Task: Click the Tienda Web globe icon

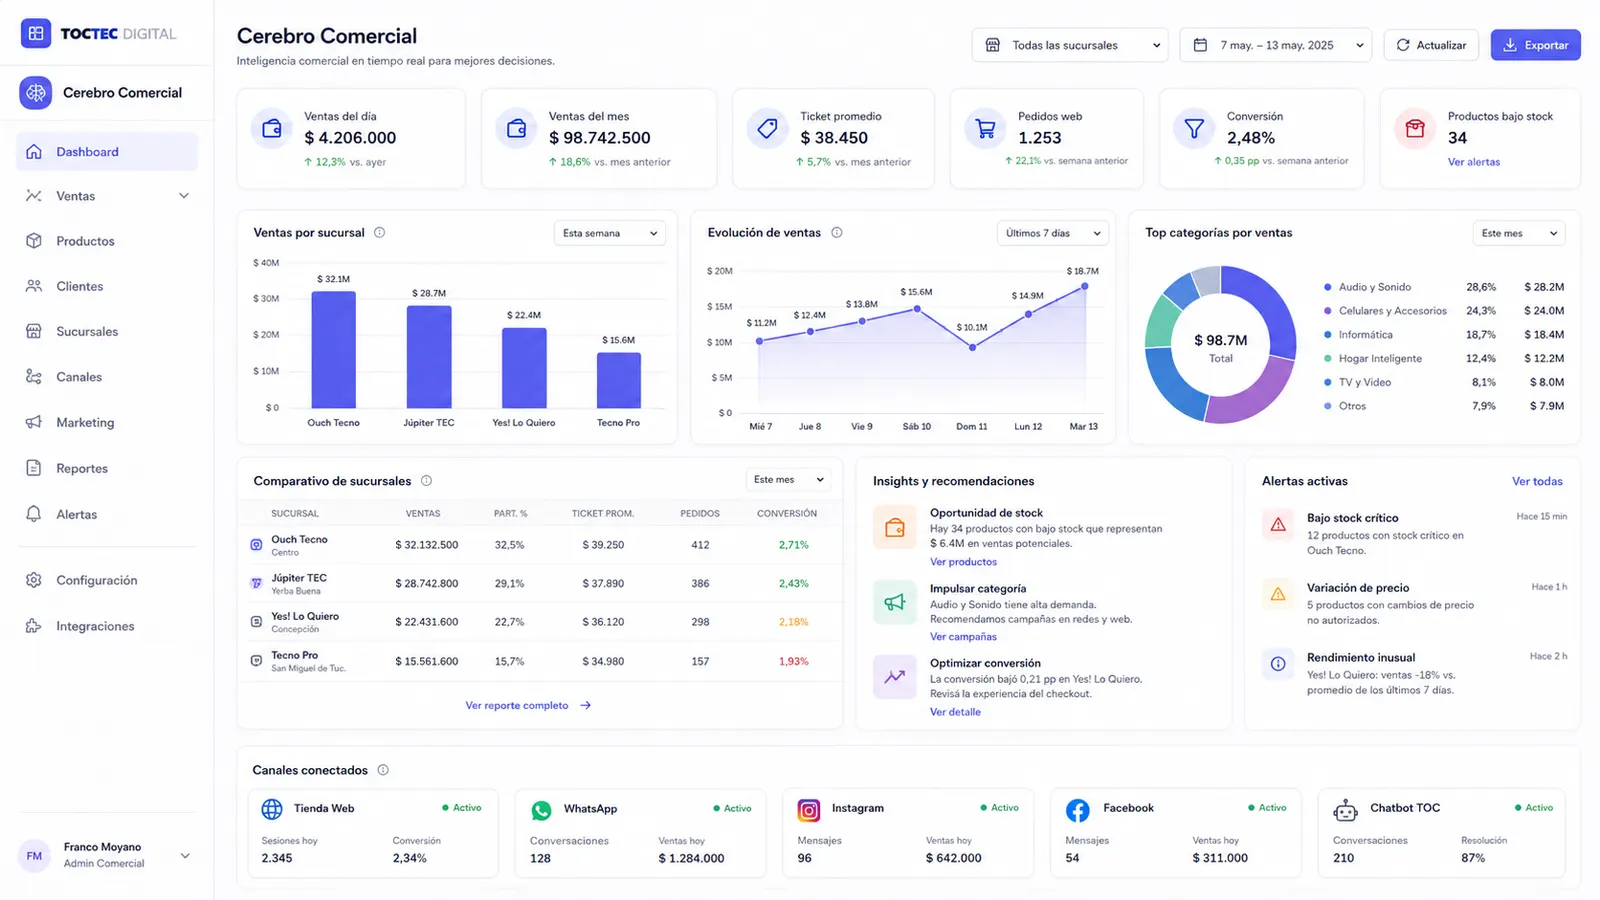Action: tap(272, 809)
